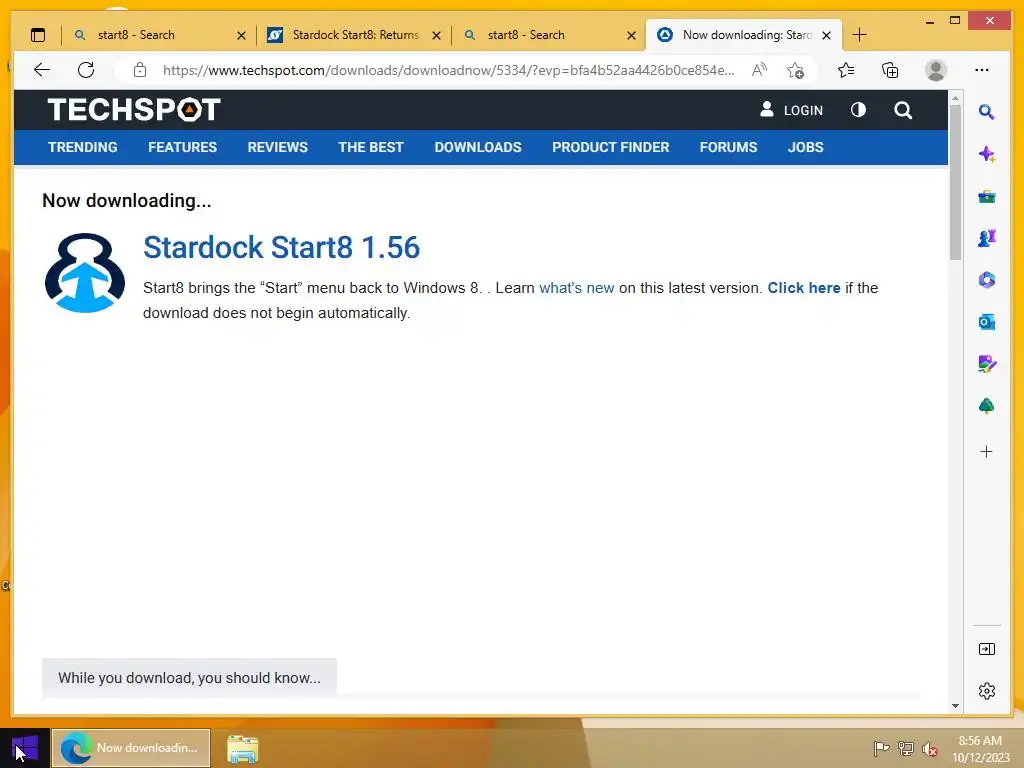Viewport: 1024px width, 768px height.
Task: Open the Microsoft 365 sidebar icon
Action: [x=987, y=280]
